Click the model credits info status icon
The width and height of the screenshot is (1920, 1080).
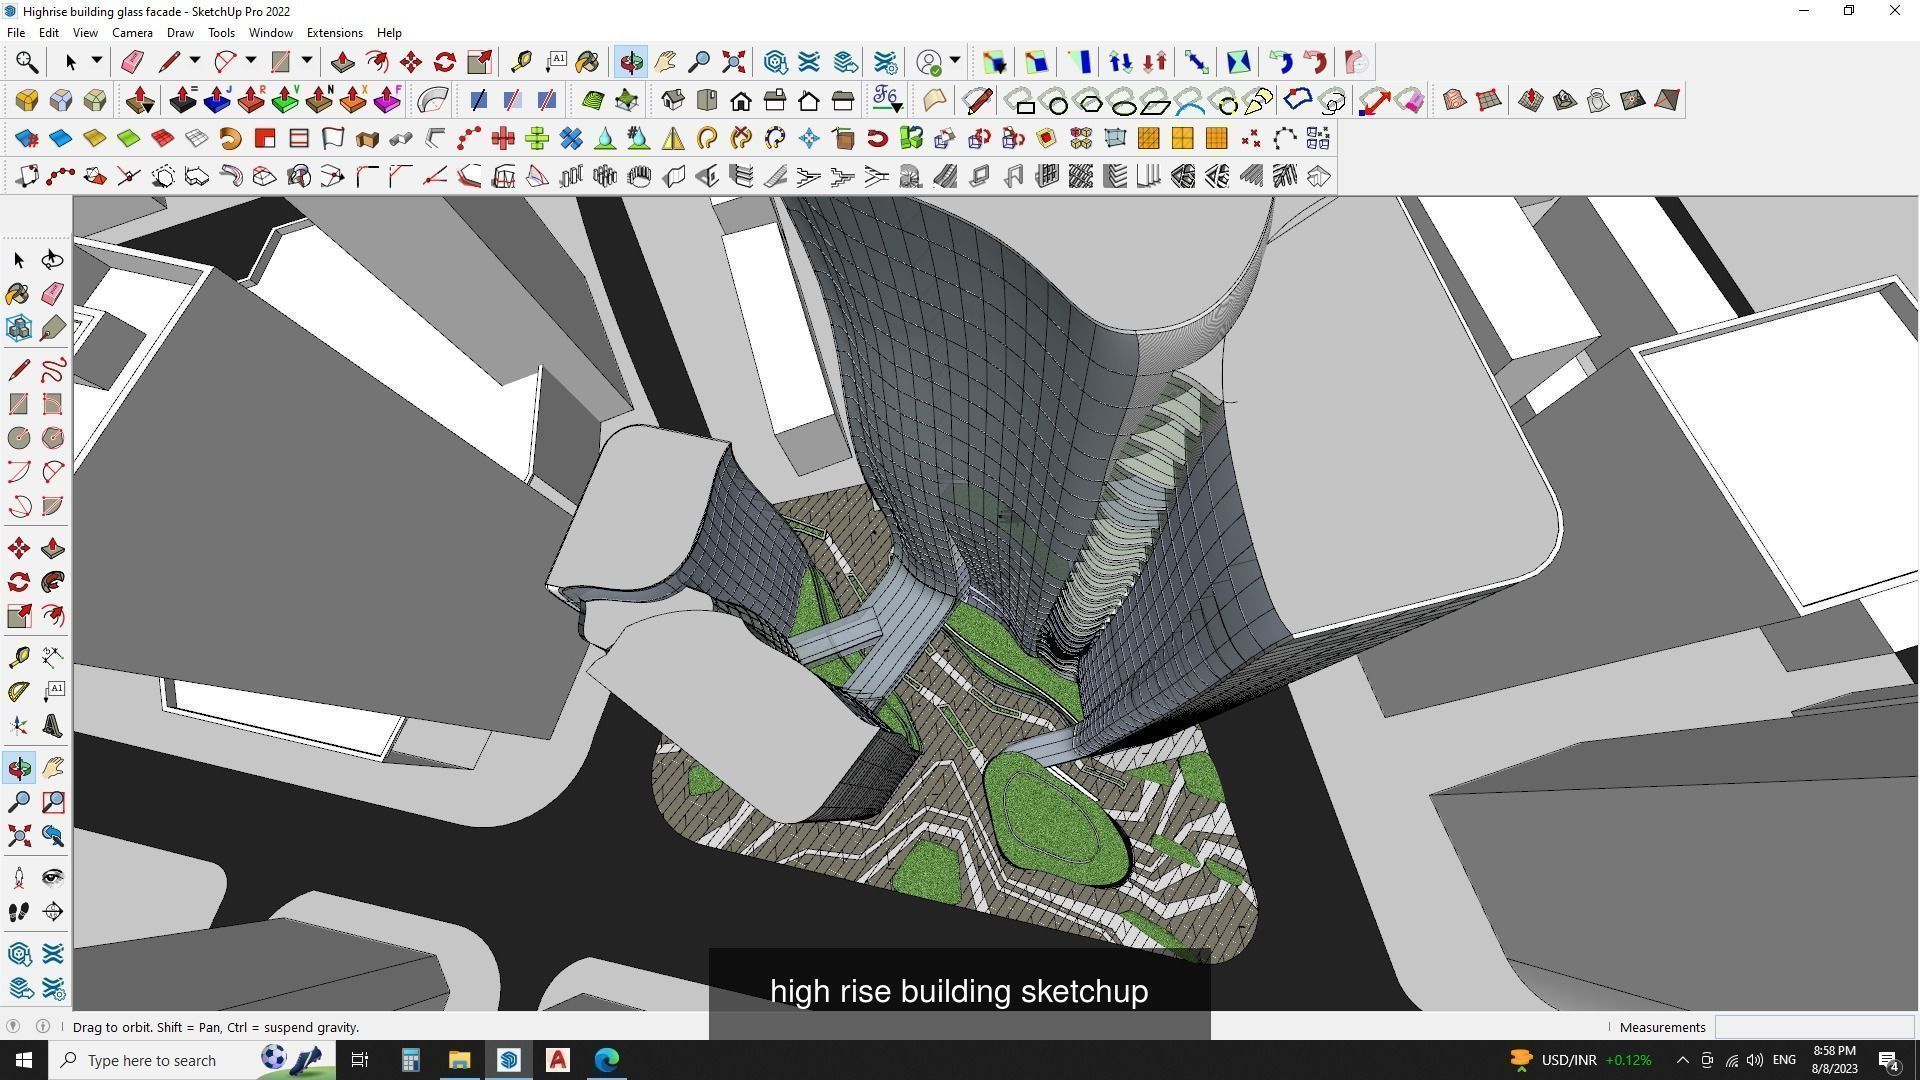(x=43, y=1027)
